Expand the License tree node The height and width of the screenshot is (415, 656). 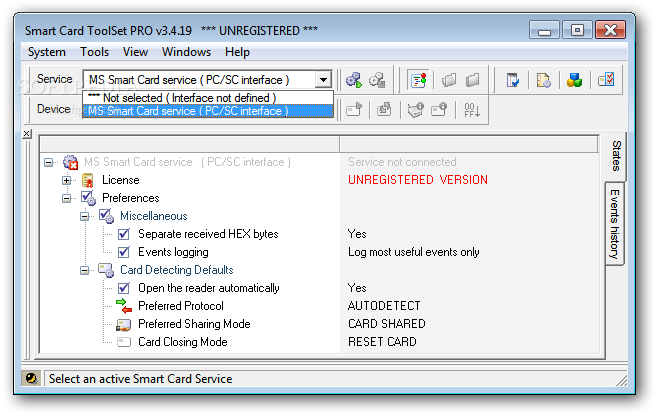tap(67, 180)
